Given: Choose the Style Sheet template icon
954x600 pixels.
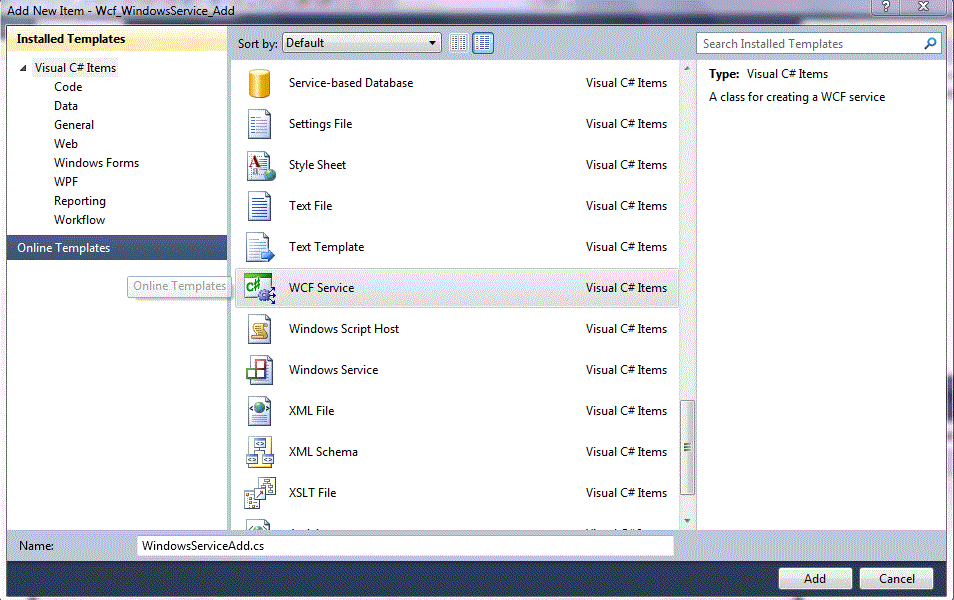Looking at the screenshot, I should tap(259, 164).
